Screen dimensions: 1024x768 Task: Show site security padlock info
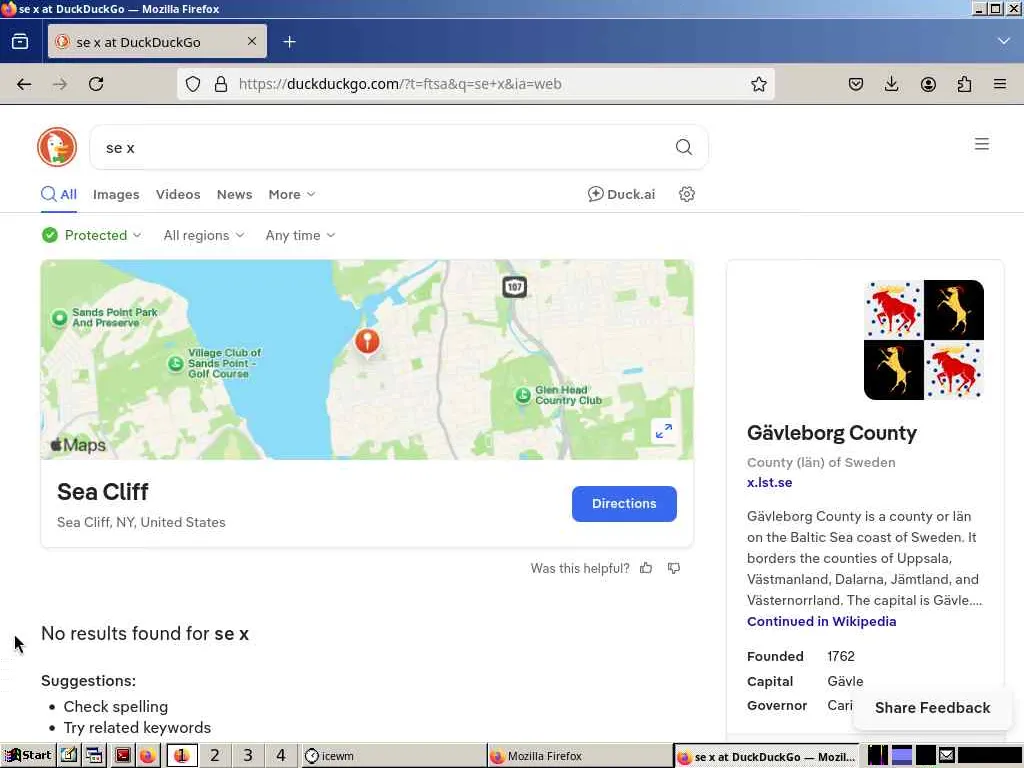tap(221, 84)
